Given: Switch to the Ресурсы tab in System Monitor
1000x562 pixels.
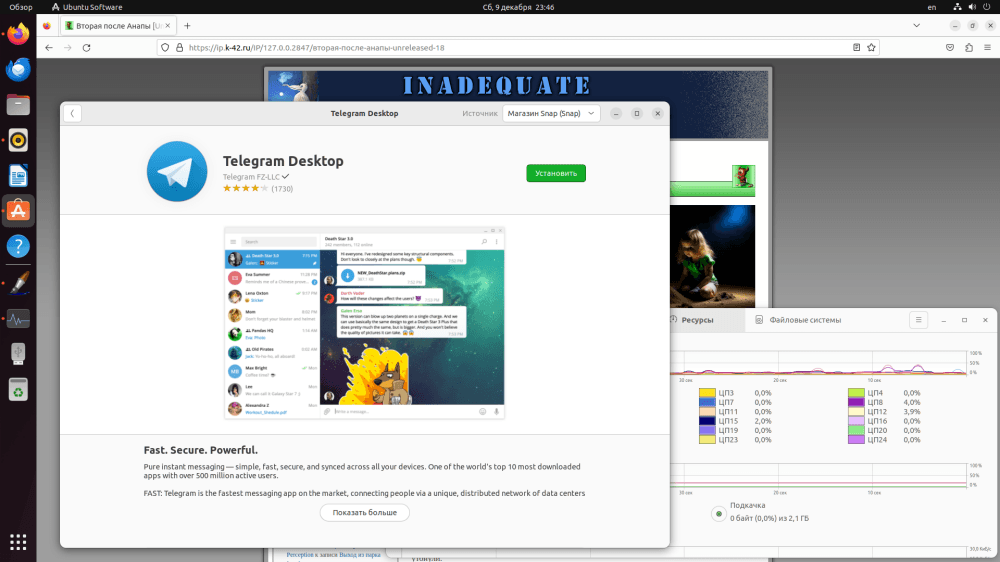Looking at the screenshot, I should 697,320.
